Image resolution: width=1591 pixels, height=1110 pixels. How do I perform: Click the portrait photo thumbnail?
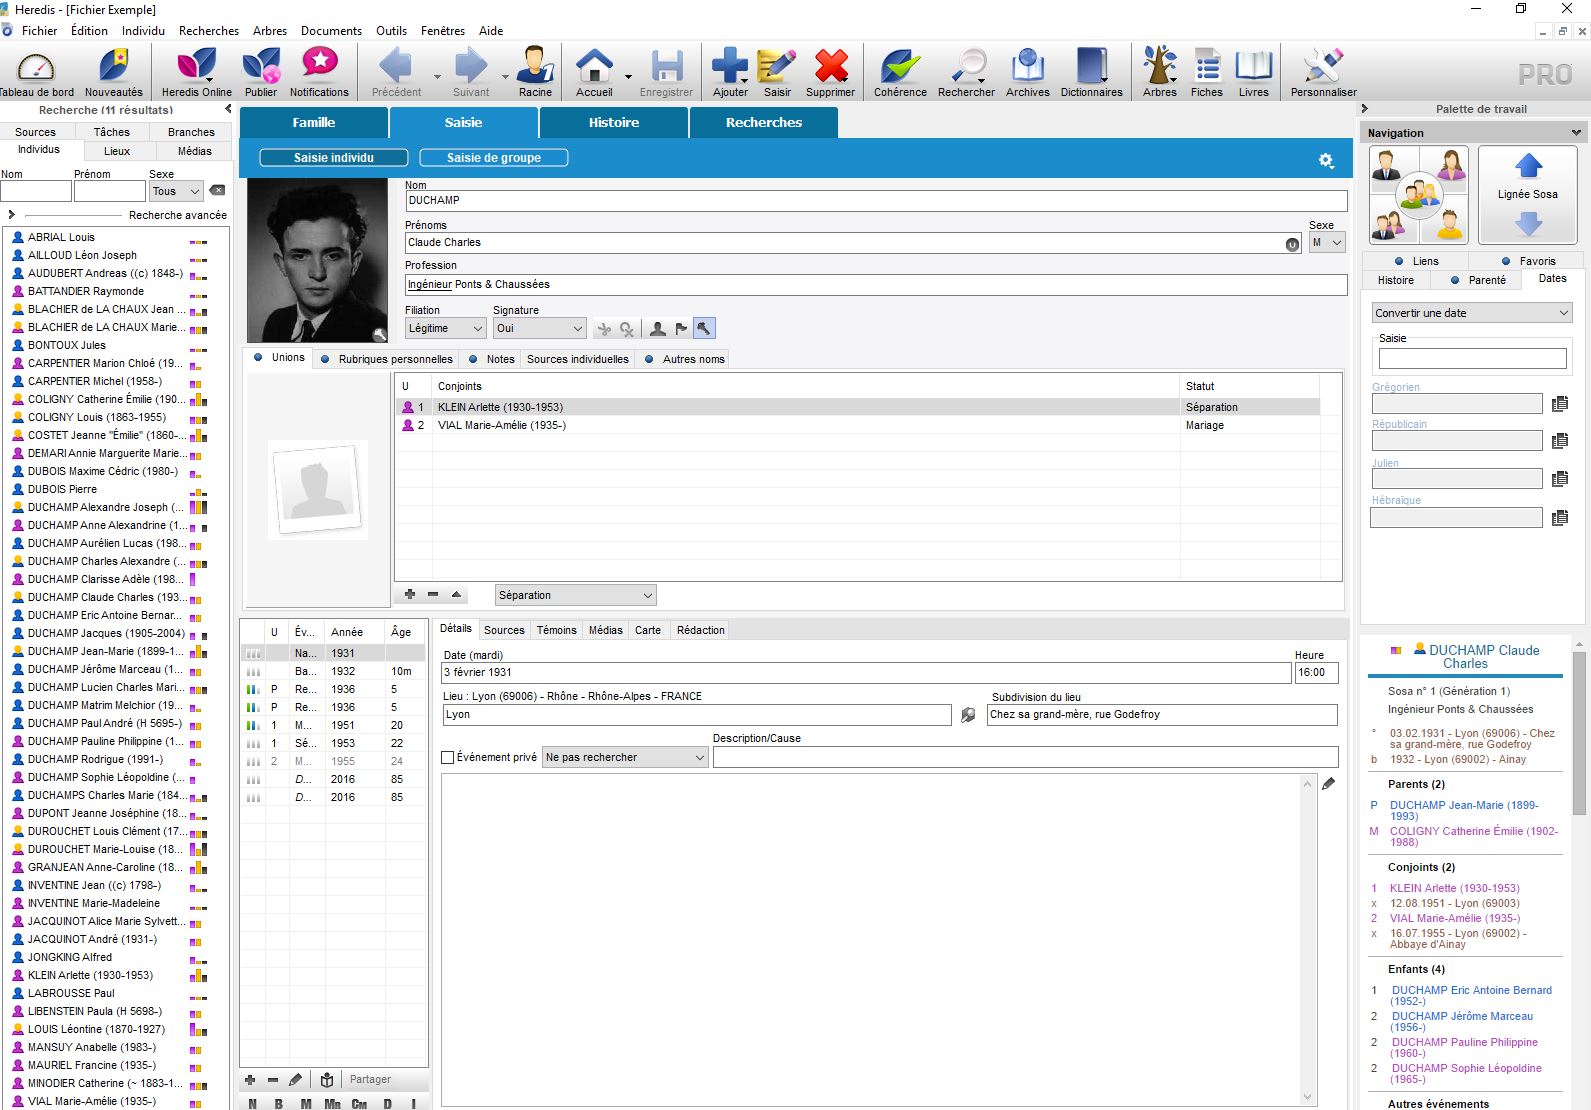click(317, 261)
